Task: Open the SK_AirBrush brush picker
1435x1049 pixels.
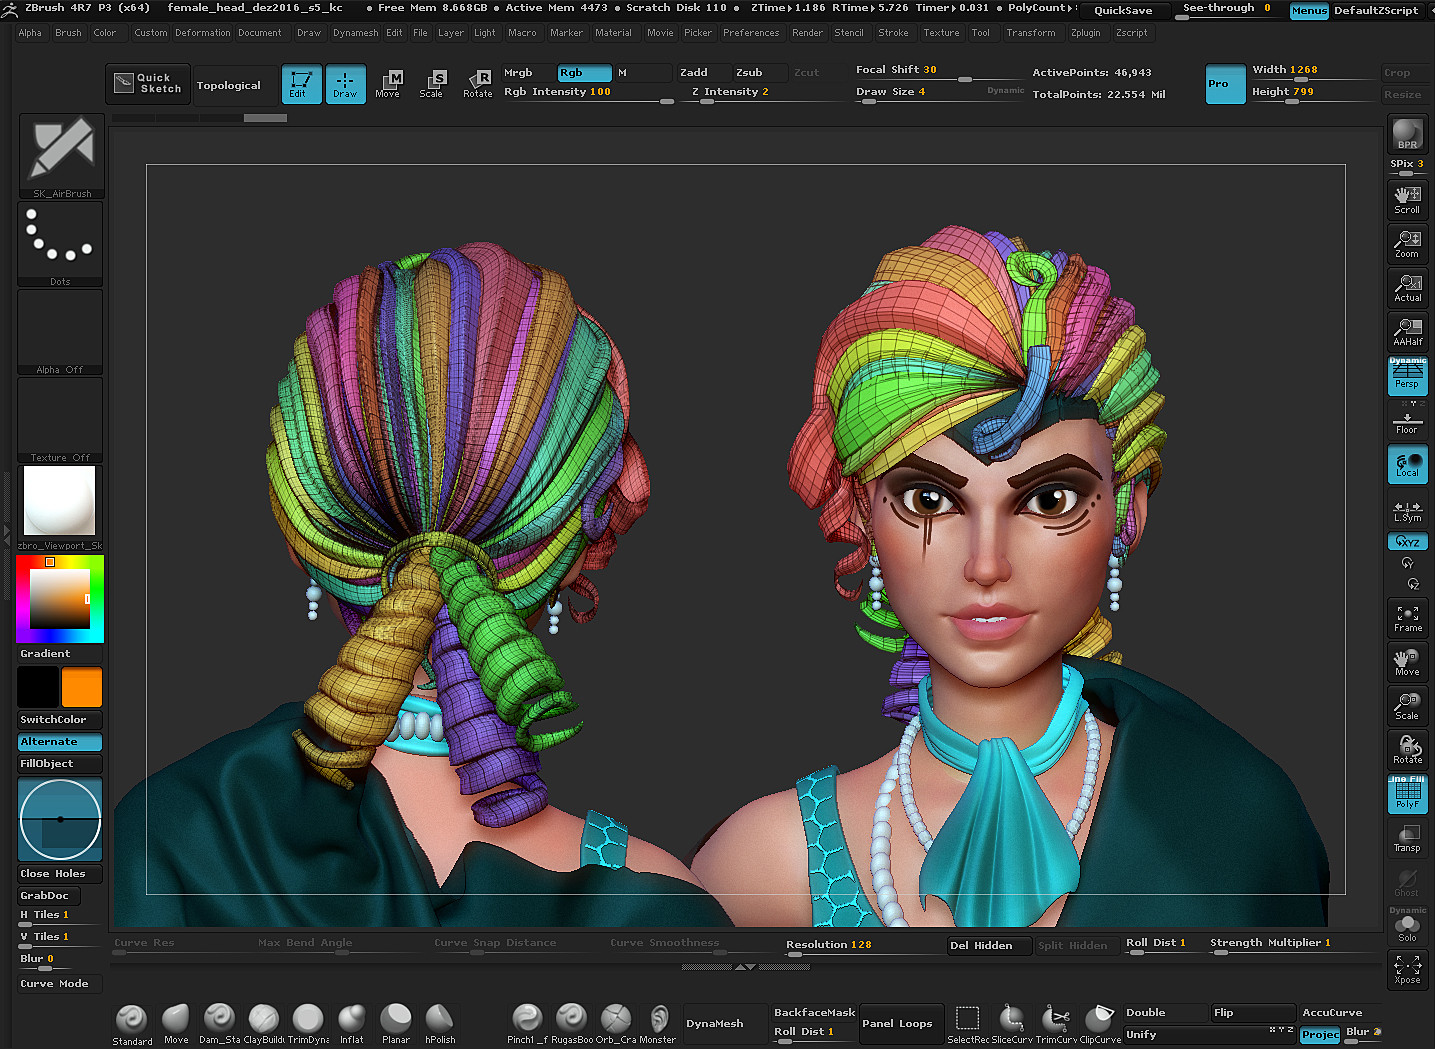Action: point(61,156)
